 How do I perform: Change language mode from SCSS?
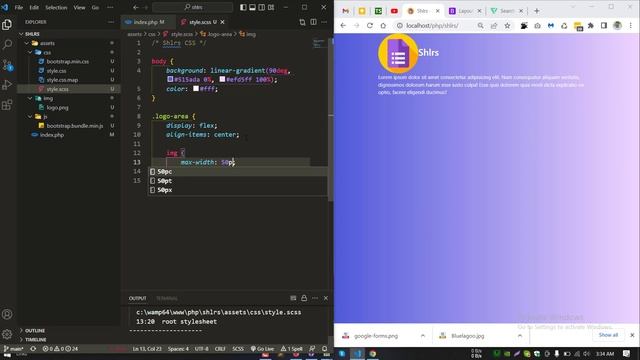(x=238, y=349)
